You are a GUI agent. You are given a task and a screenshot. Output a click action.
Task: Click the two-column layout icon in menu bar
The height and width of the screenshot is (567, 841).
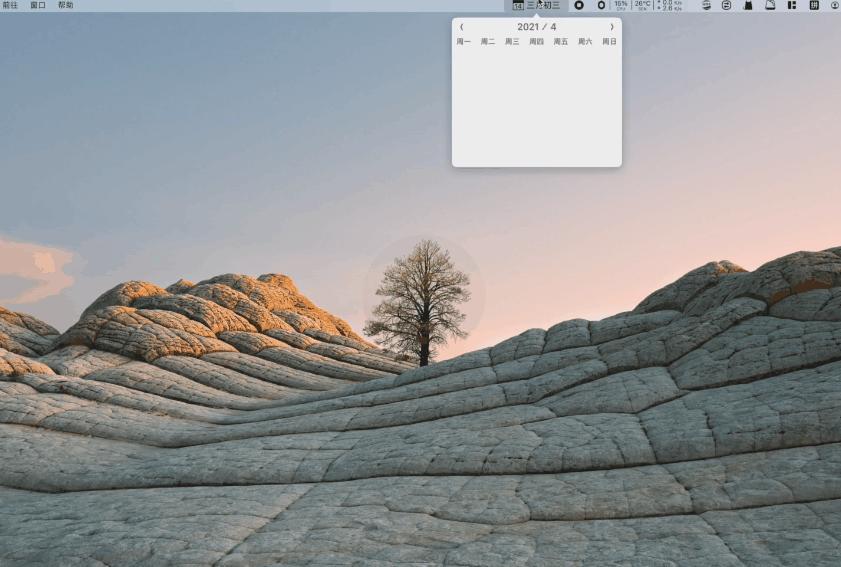click(x=792, y=5)
